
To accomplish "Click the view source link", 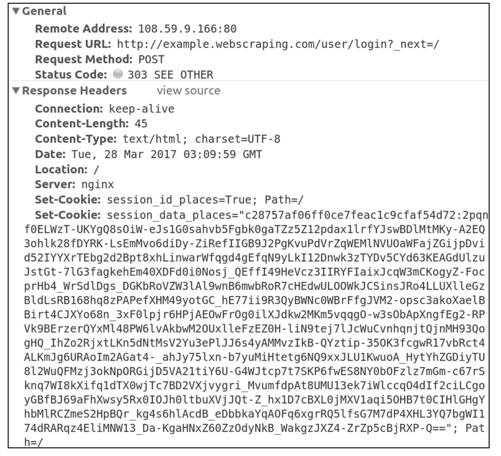I will tap(188, 91).
